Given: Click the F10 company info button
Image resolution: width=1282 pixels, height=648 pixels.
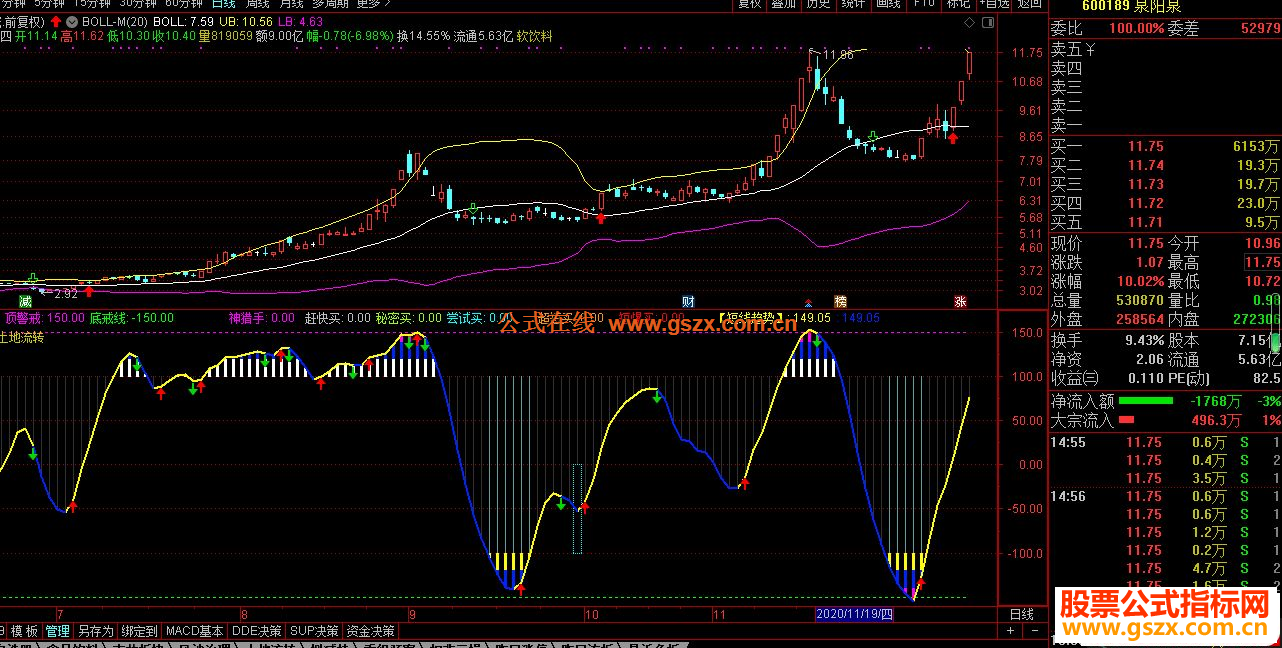Looking at the screenshot, I should pos(923,4).
